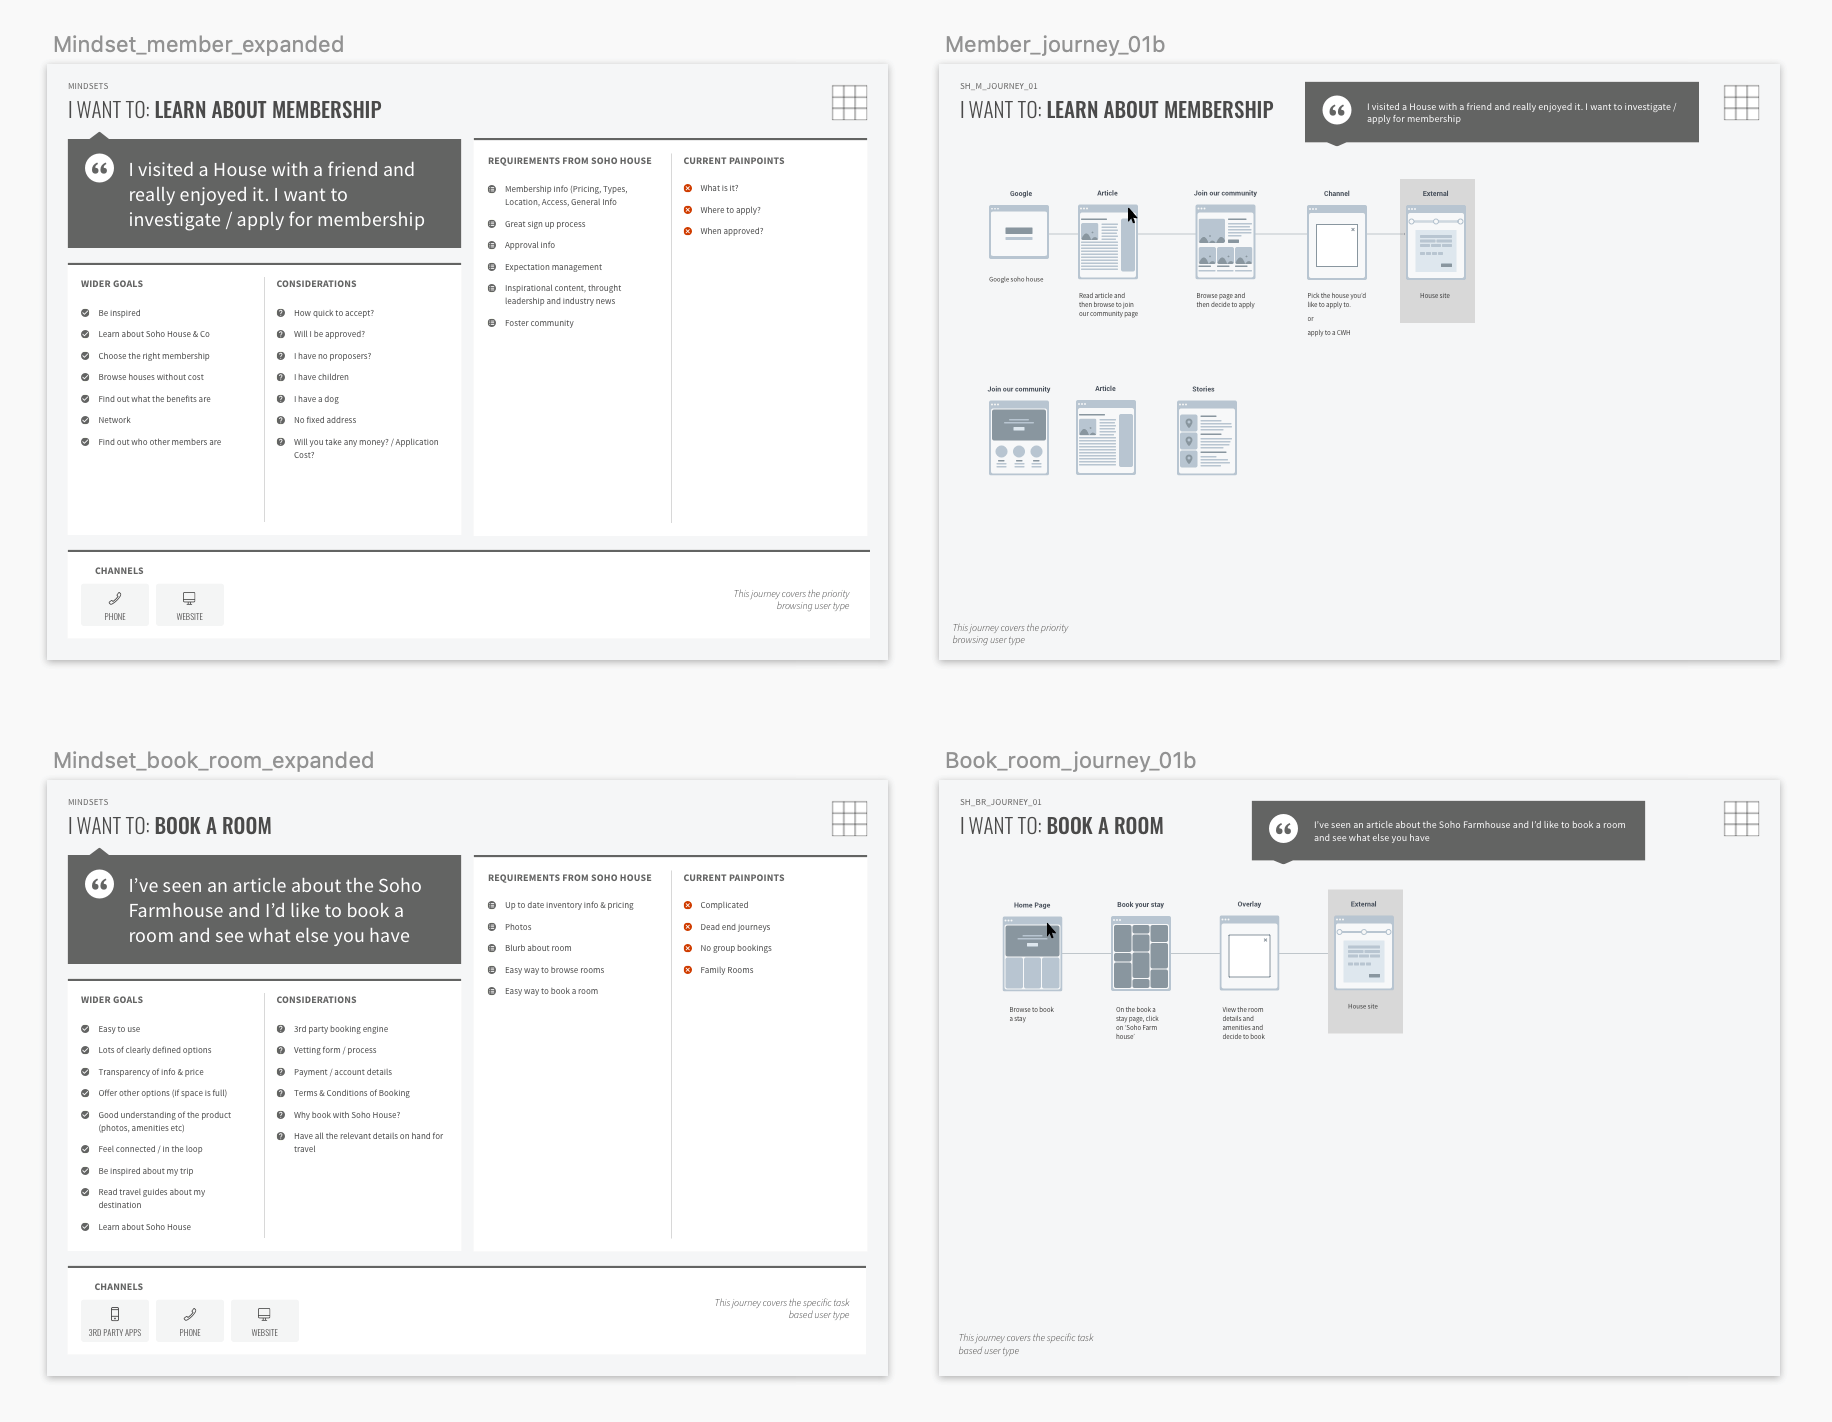Select the WEBSITE channel icon in book a room mindset
This screenshot has height=1422, width=1832.
[x=265, y=1321]
